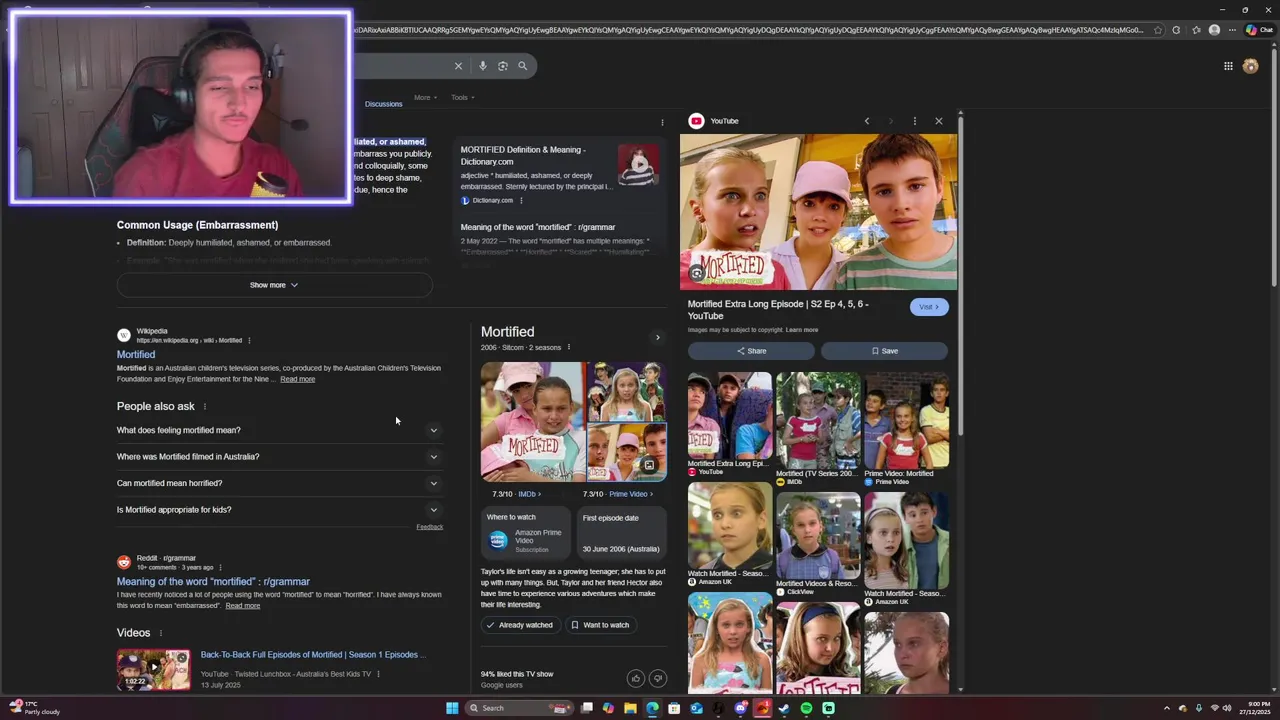
Task: Open more options in the image preview header
Action: (914, 121)
